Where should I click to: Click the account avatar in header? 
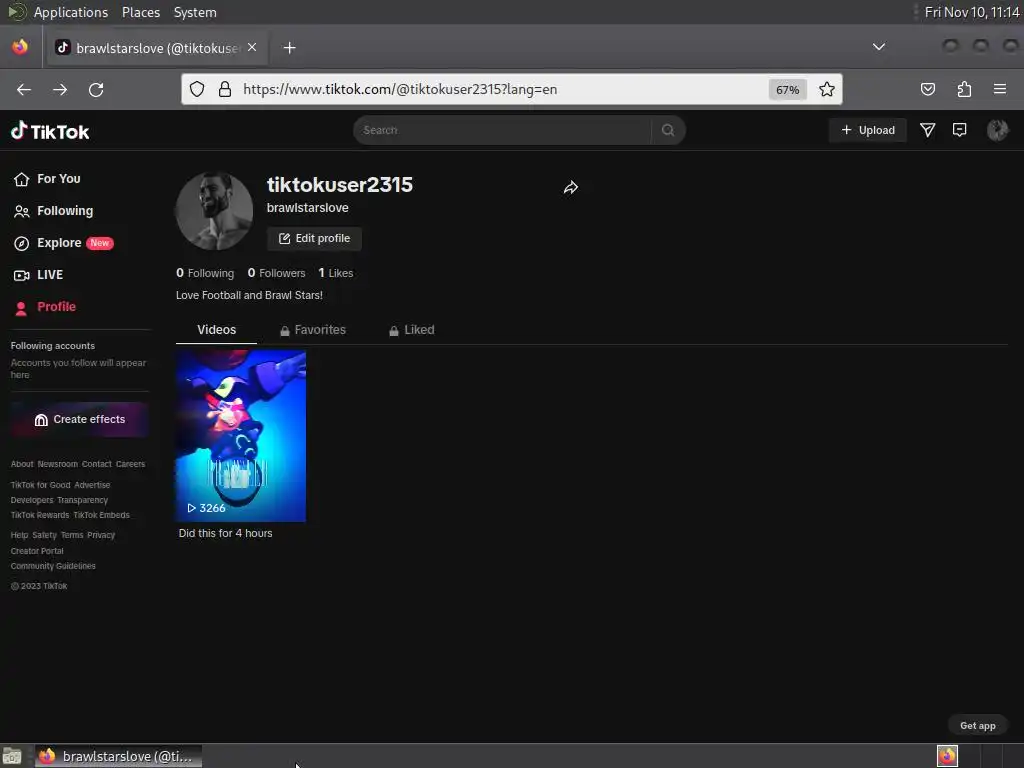(x=997, y=130)
